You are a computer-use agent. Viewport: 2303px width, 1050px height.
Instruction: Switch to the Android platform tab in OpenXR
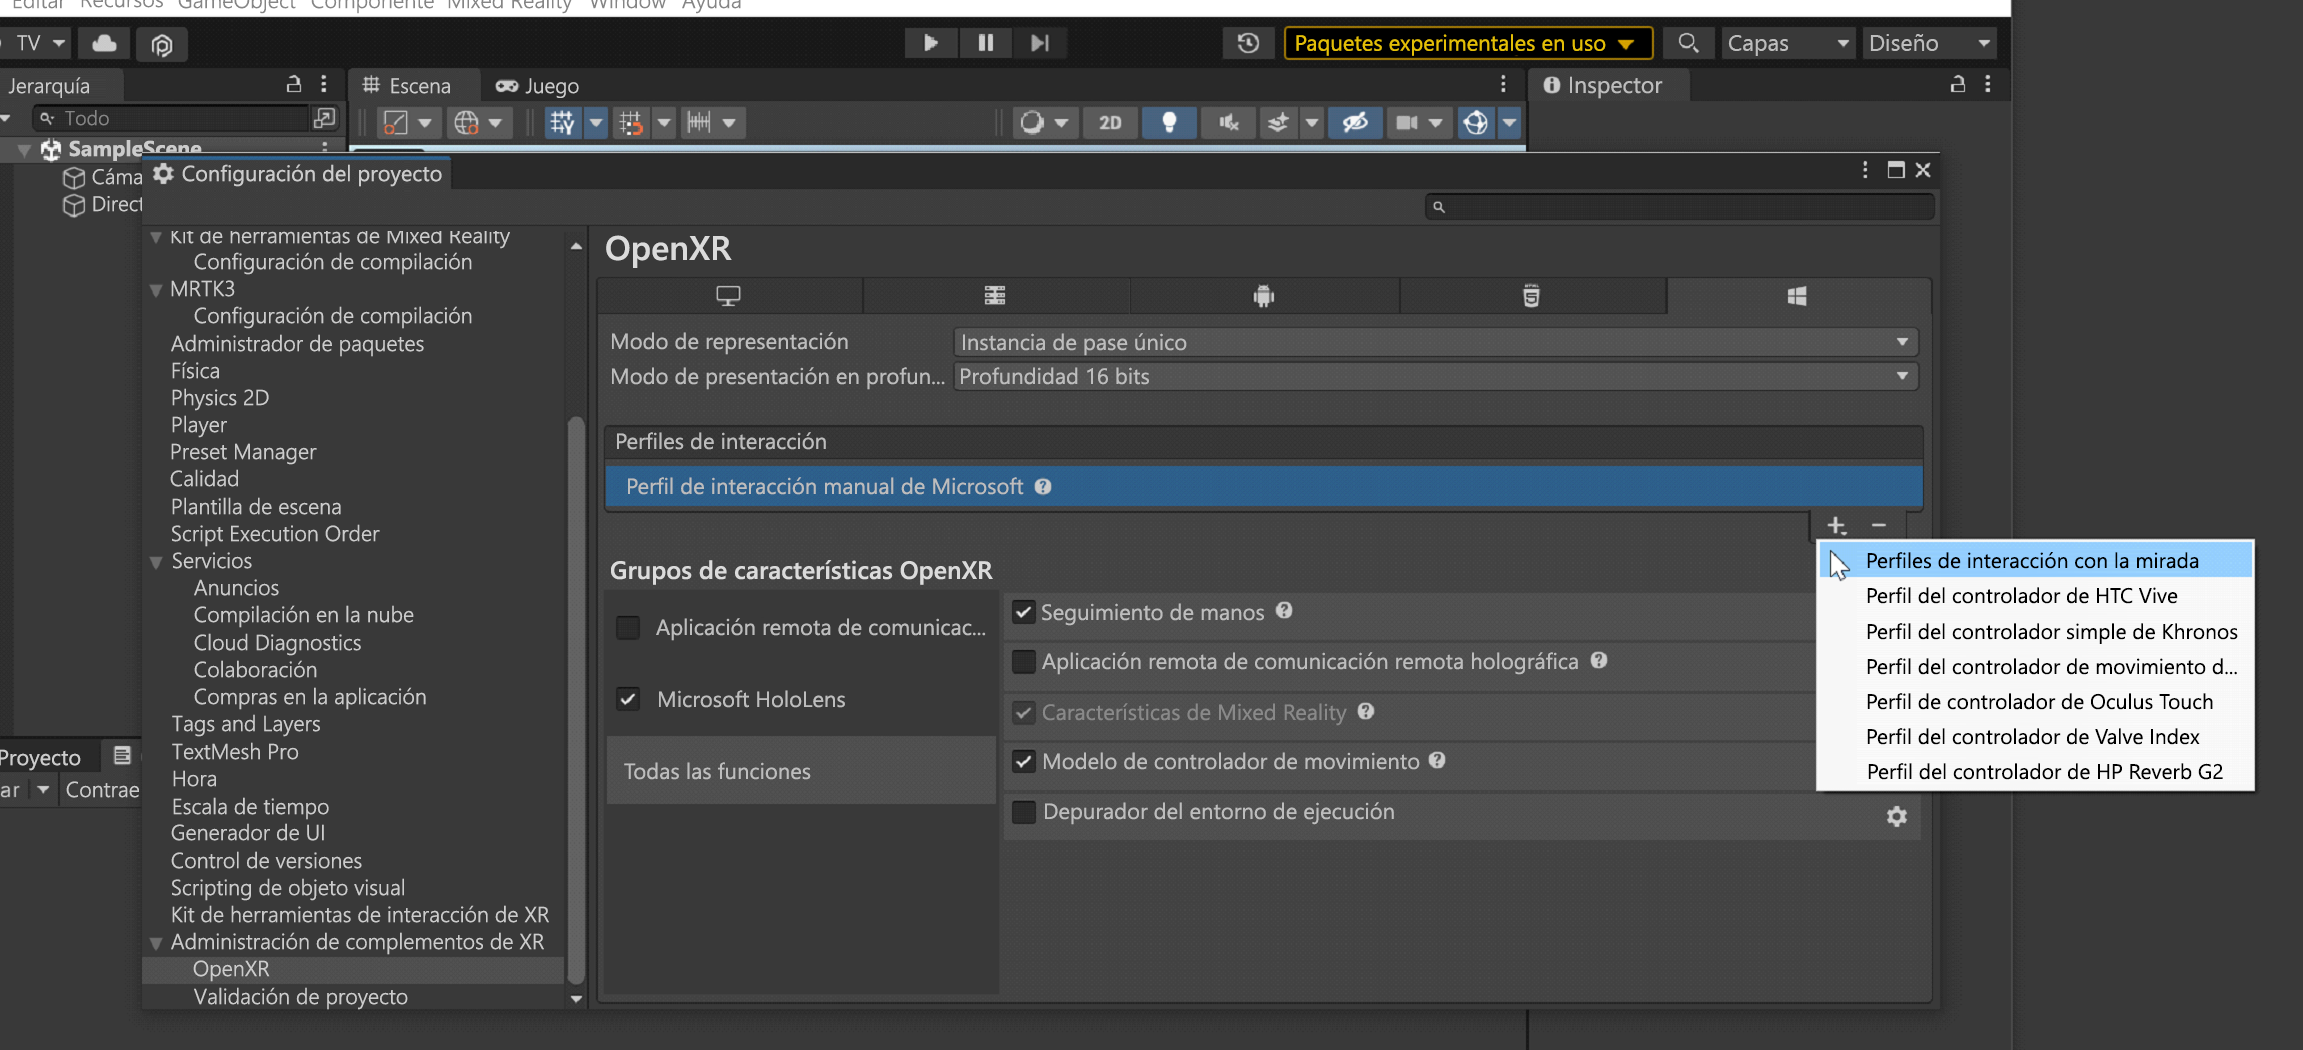point(1264,295)
